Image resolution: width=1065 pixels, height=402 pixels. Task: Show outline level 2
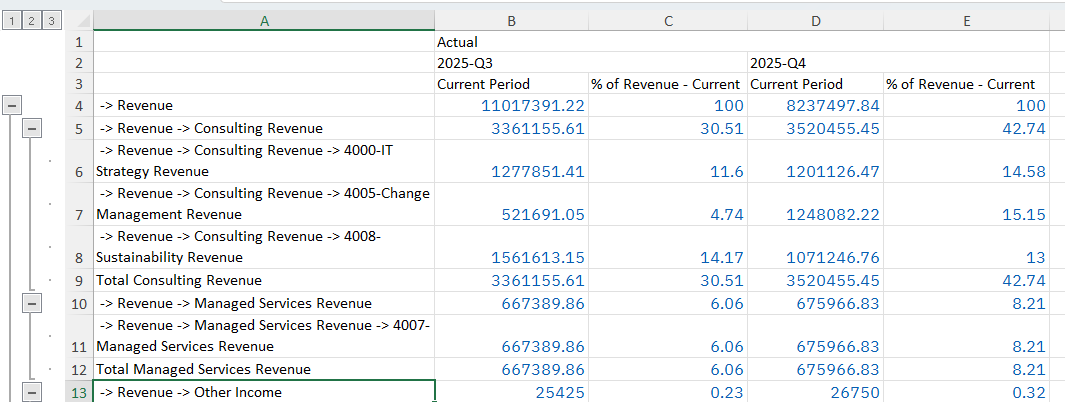coord(31,22)
